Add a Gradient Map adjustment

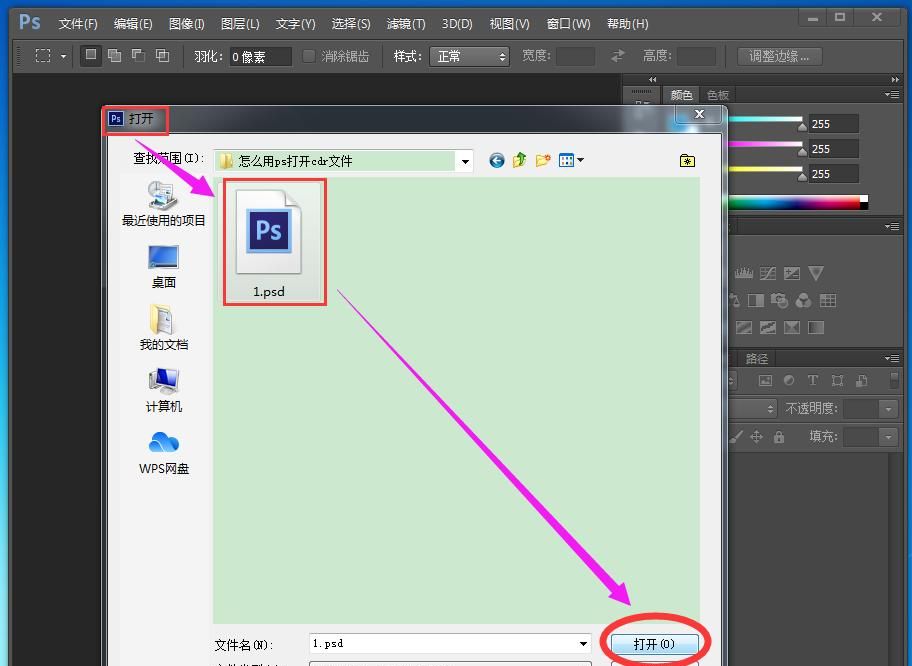click(816, 327)
